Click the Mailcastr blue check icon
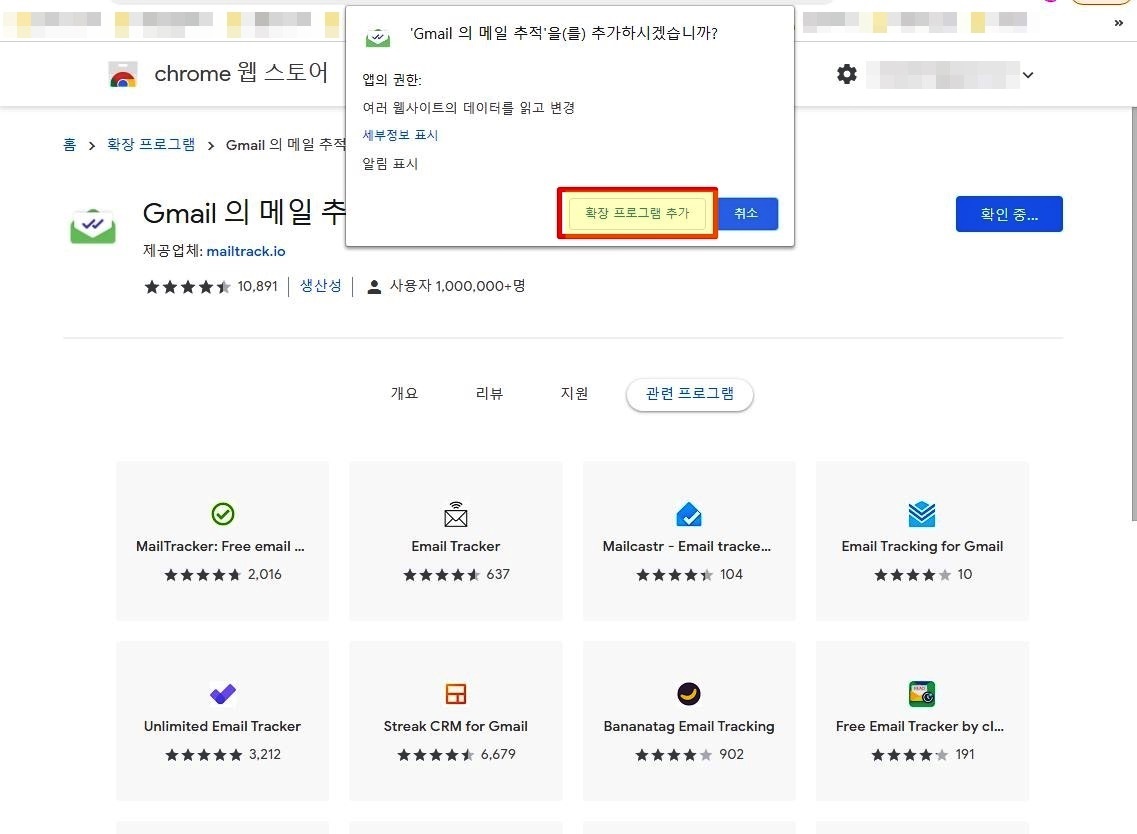1137x834 pixels. [689, 514]
